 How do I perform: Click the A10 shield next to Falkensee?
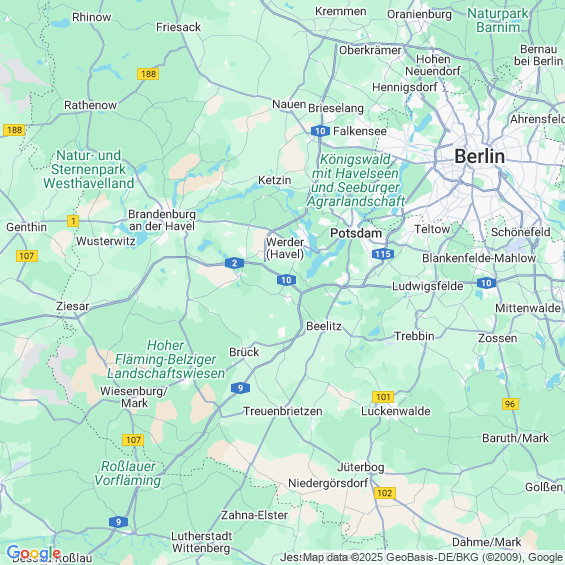320,131
